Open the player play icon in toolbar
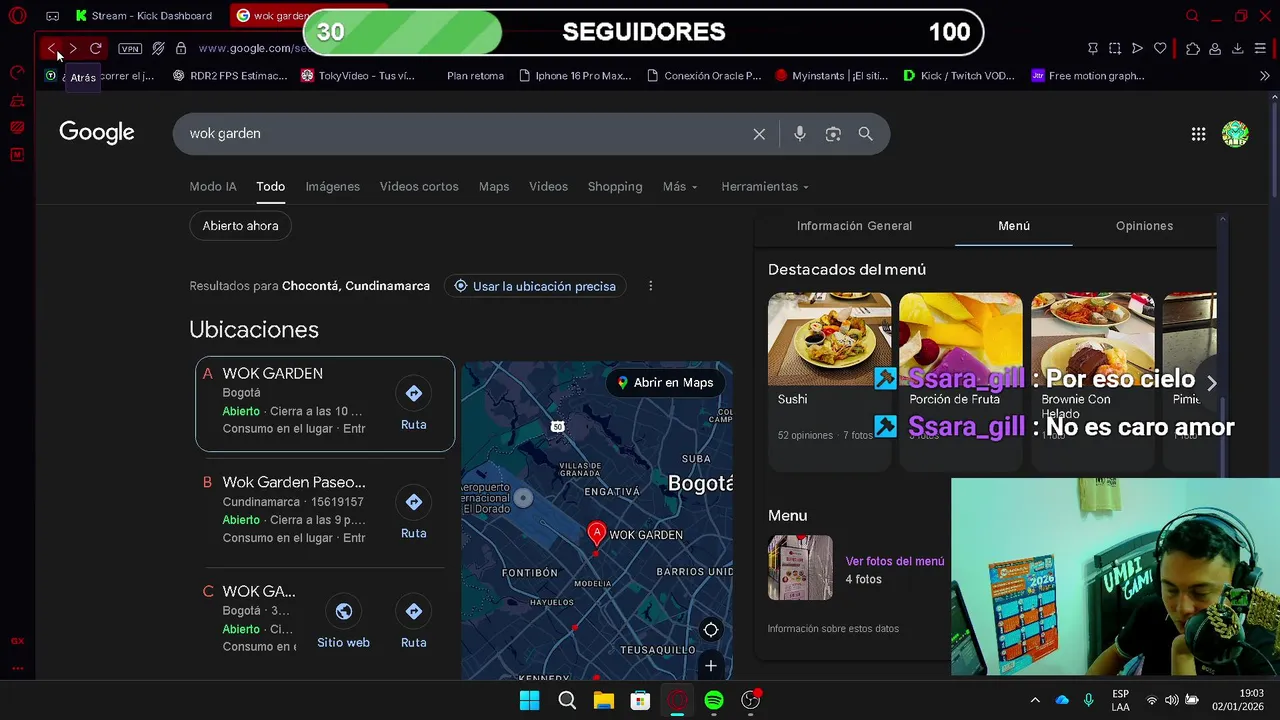Screen dimensions: 1280x720 tap(1137, 48)
